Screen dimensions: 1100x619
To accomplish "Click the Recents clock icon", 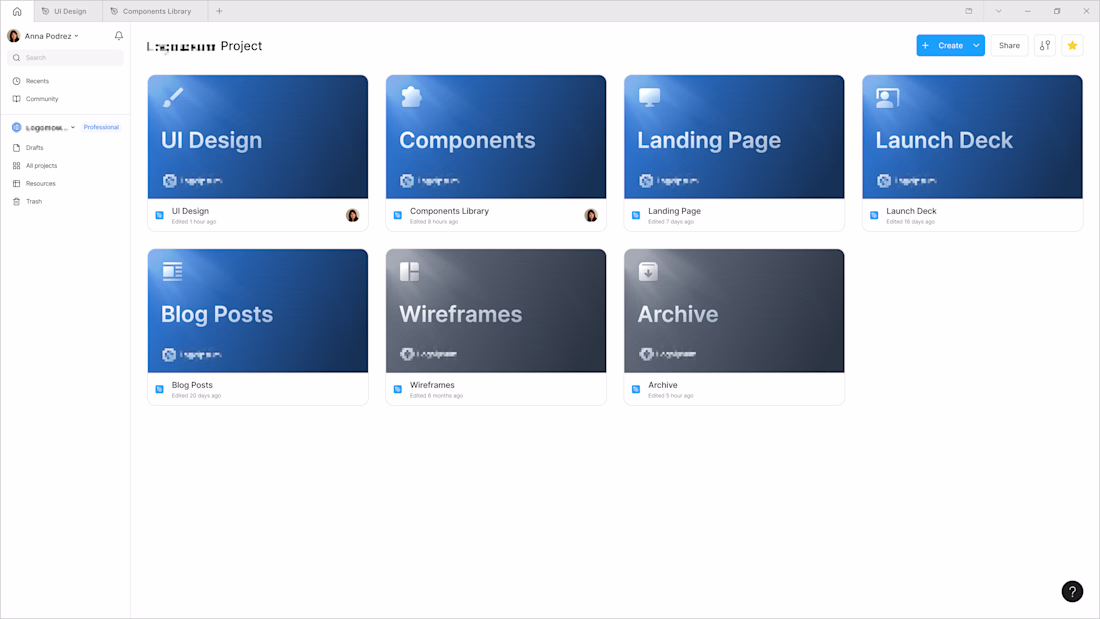I will pos(17,81).
